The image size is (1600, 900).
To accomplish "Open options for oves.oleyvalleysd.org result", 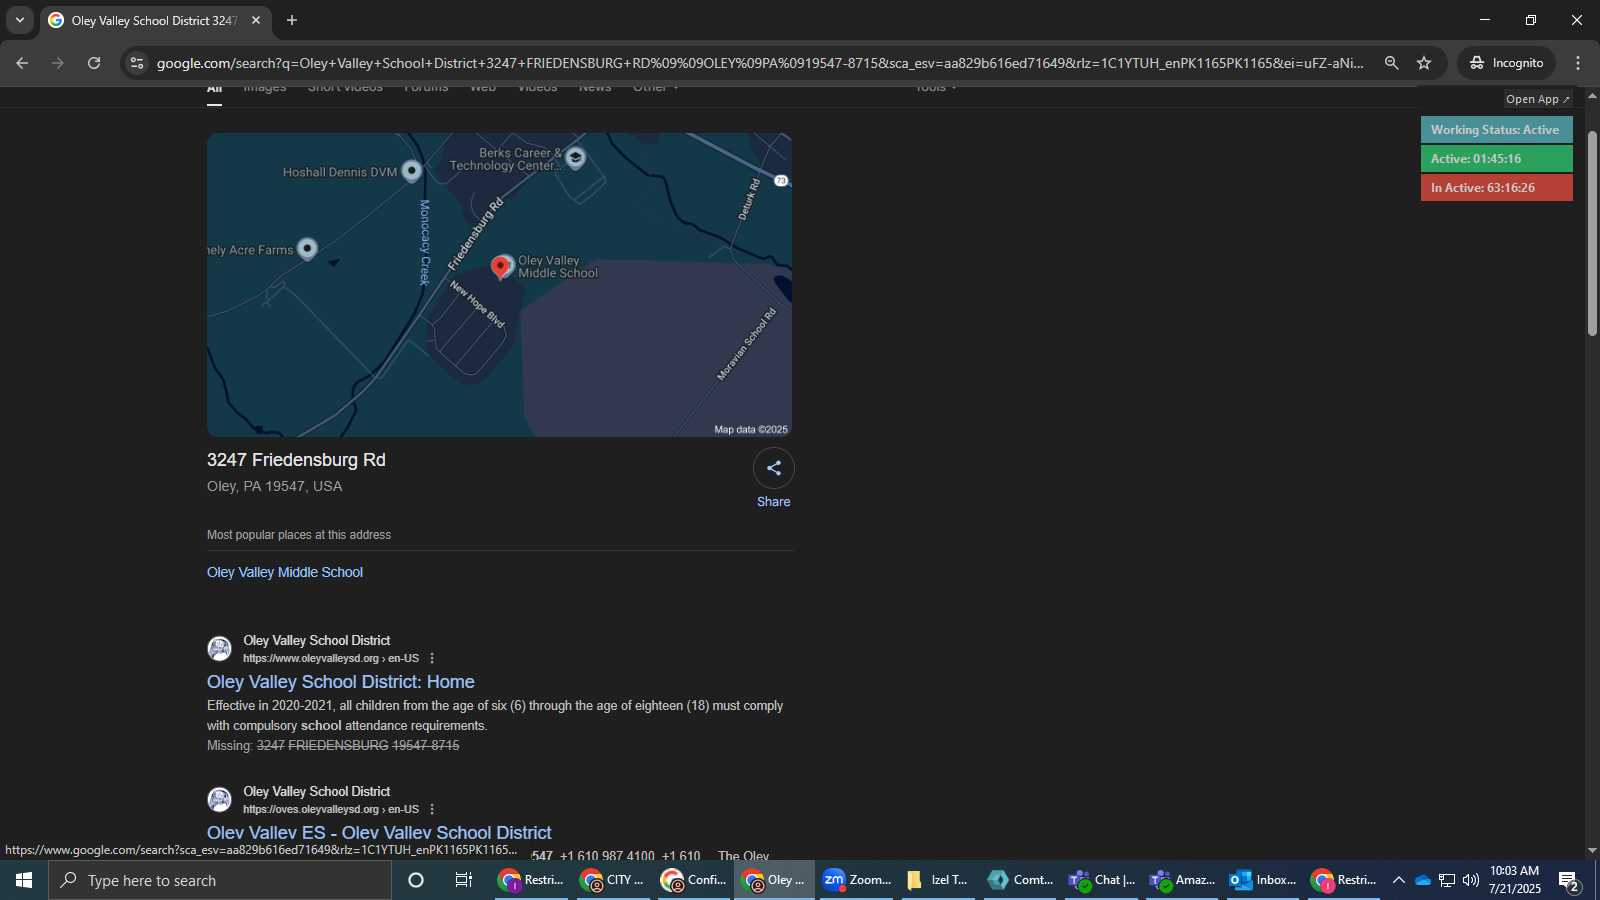I will (432, 809).
